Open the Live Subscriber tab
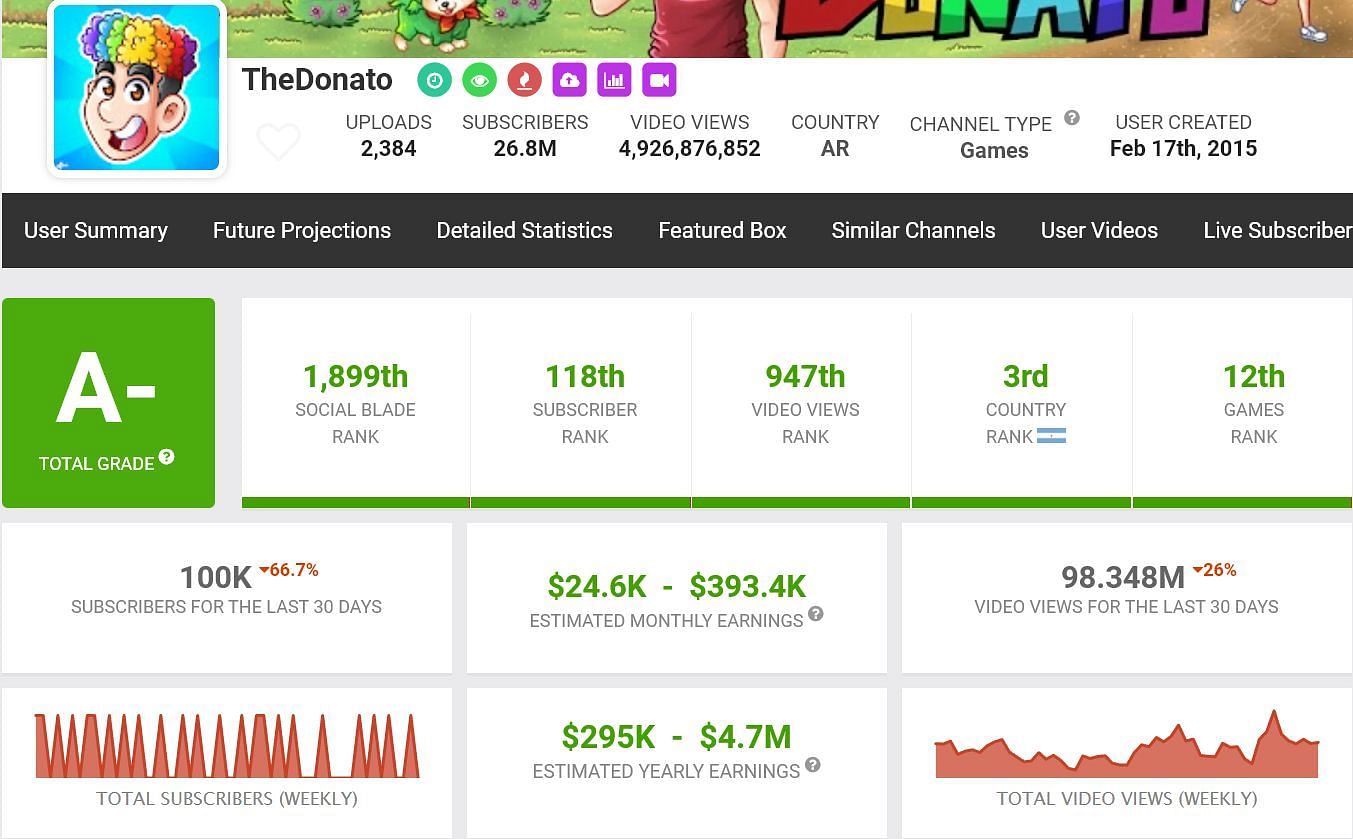The height and width of the screenshot is (839, 1353). tap(1277, 230)
